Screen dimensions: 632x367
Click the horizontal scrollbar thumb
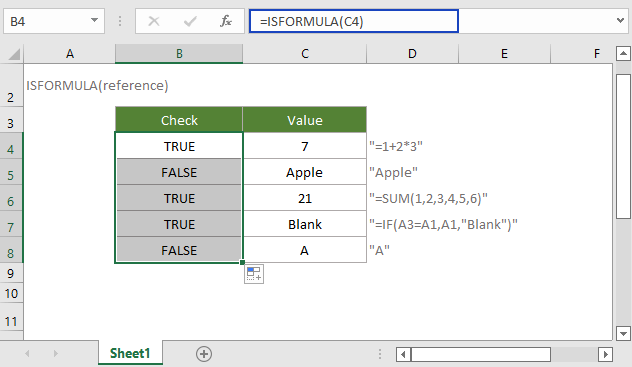pyautogui.click(x=480, y=355)
